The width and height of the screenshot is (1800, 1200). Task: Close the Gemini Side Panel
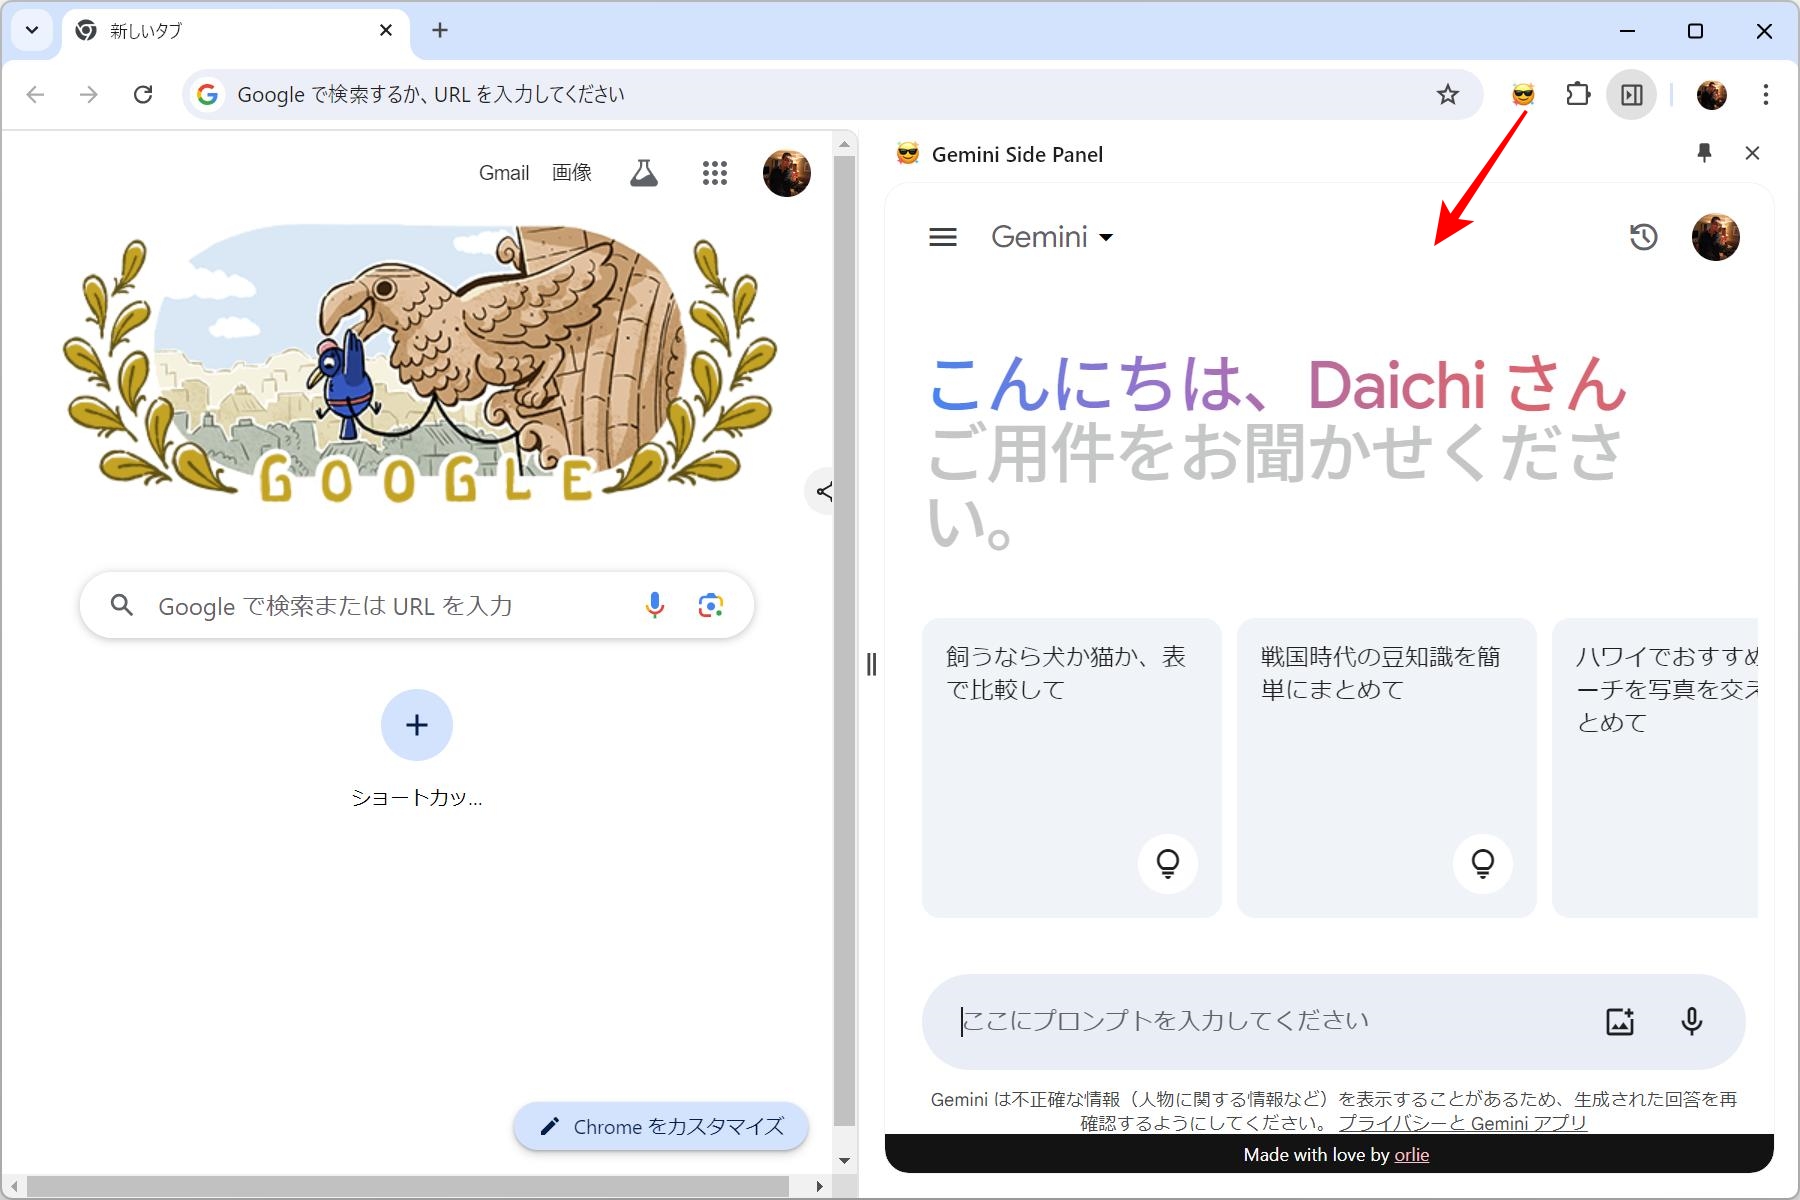[x=1752, y=153]
